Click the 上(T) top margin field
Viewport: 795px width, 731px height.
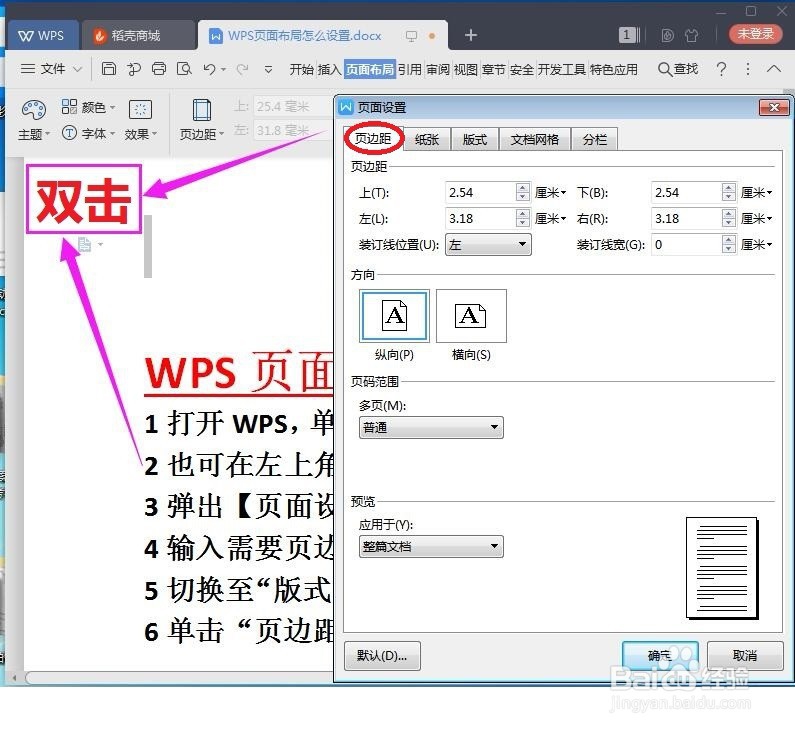pos(480,193)
